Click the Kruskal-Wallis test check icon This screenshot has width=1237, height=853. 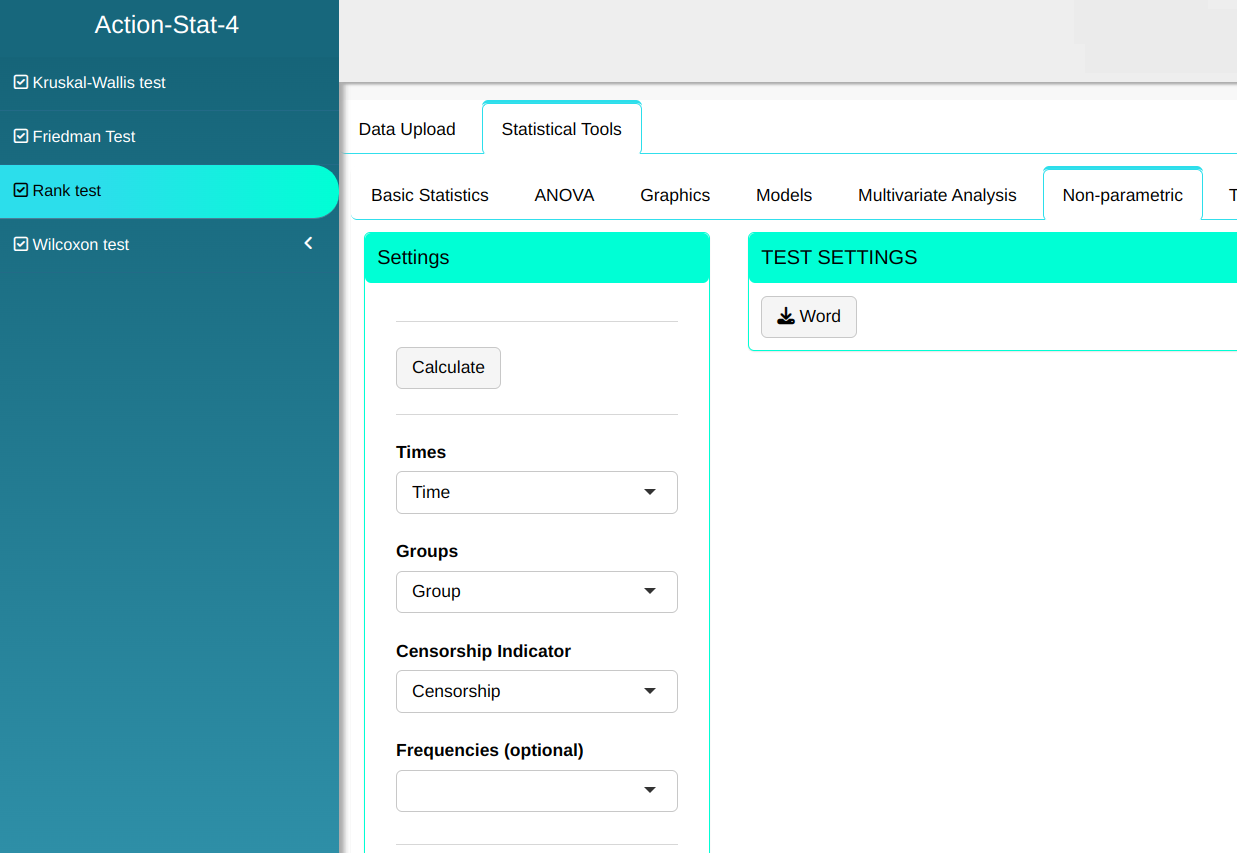point(20,82)
